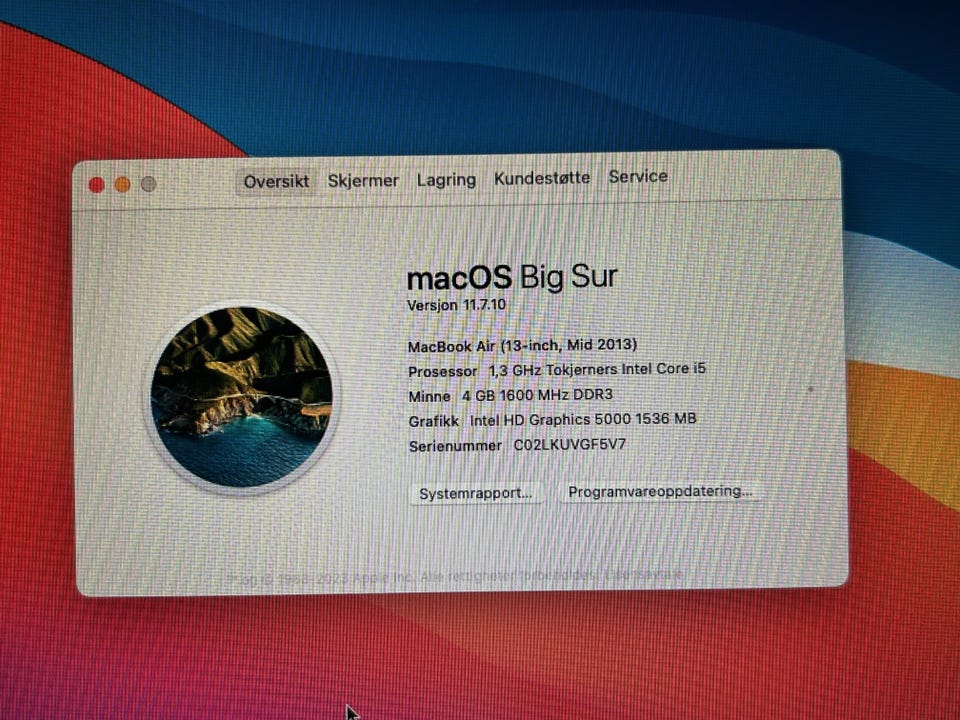Screen dimensions: 960x720
Task: Select MacBook Air (13-inch, Mid 2013) text
Action: click(x=522, y=345)
